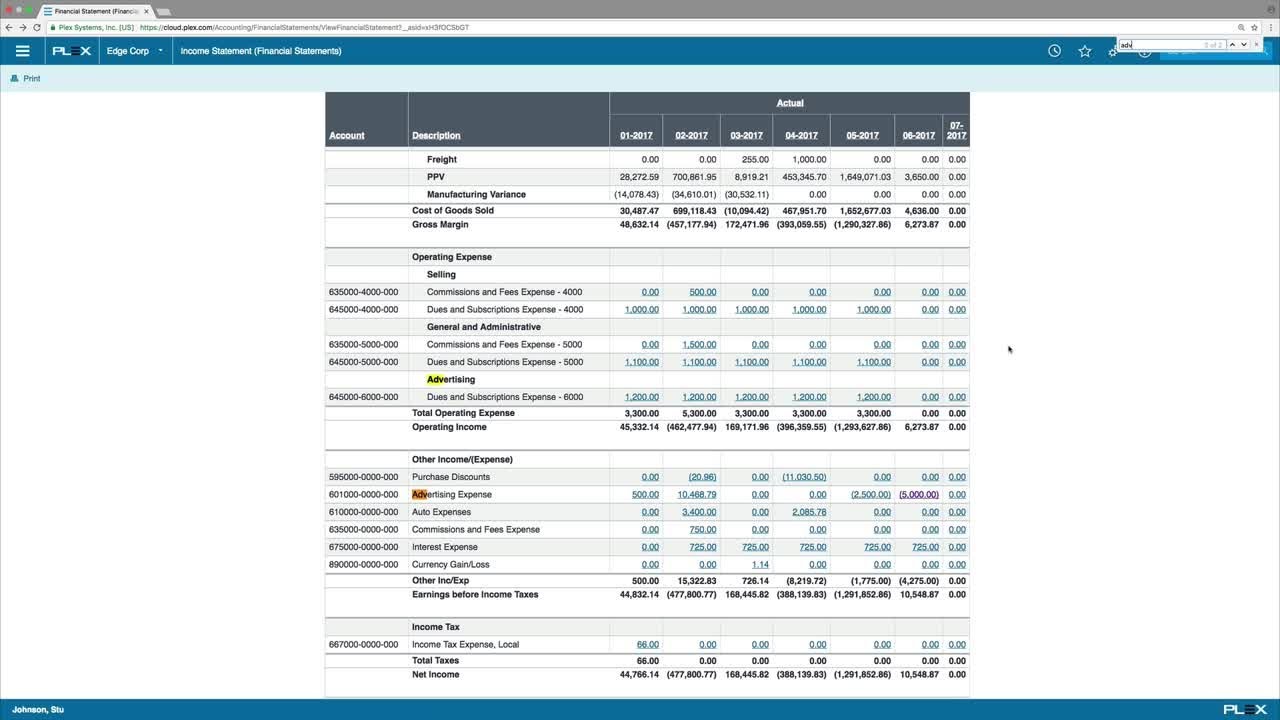The image size is (1280, 720).
Task: Select account number 890000-0000-000
Action: 363,565
